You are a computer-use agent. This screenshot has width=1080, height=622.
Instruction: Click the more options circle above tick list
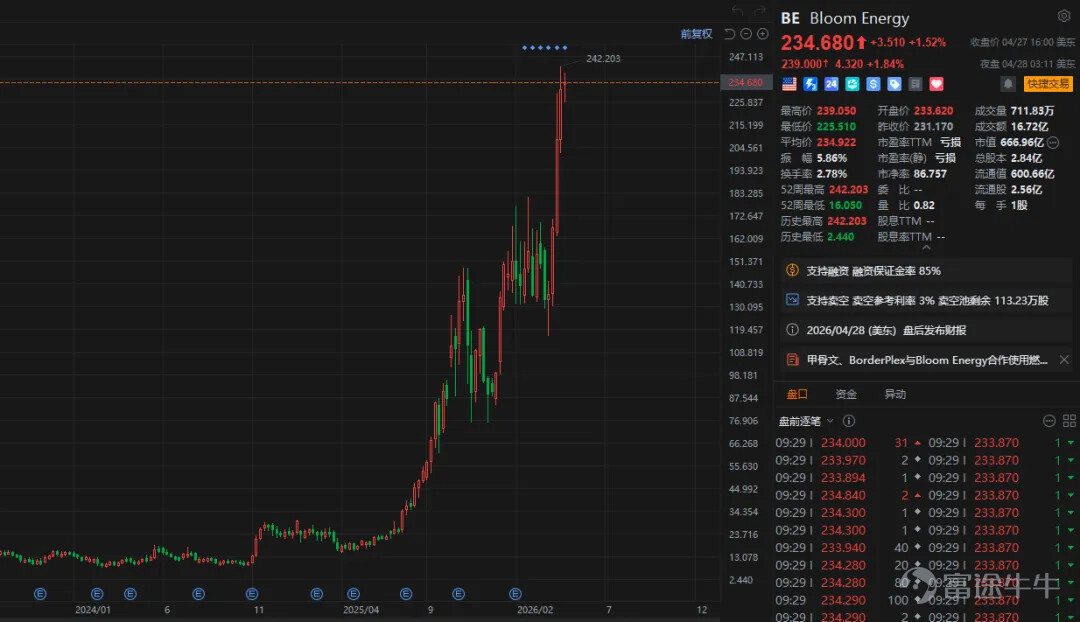point(1049,421)
